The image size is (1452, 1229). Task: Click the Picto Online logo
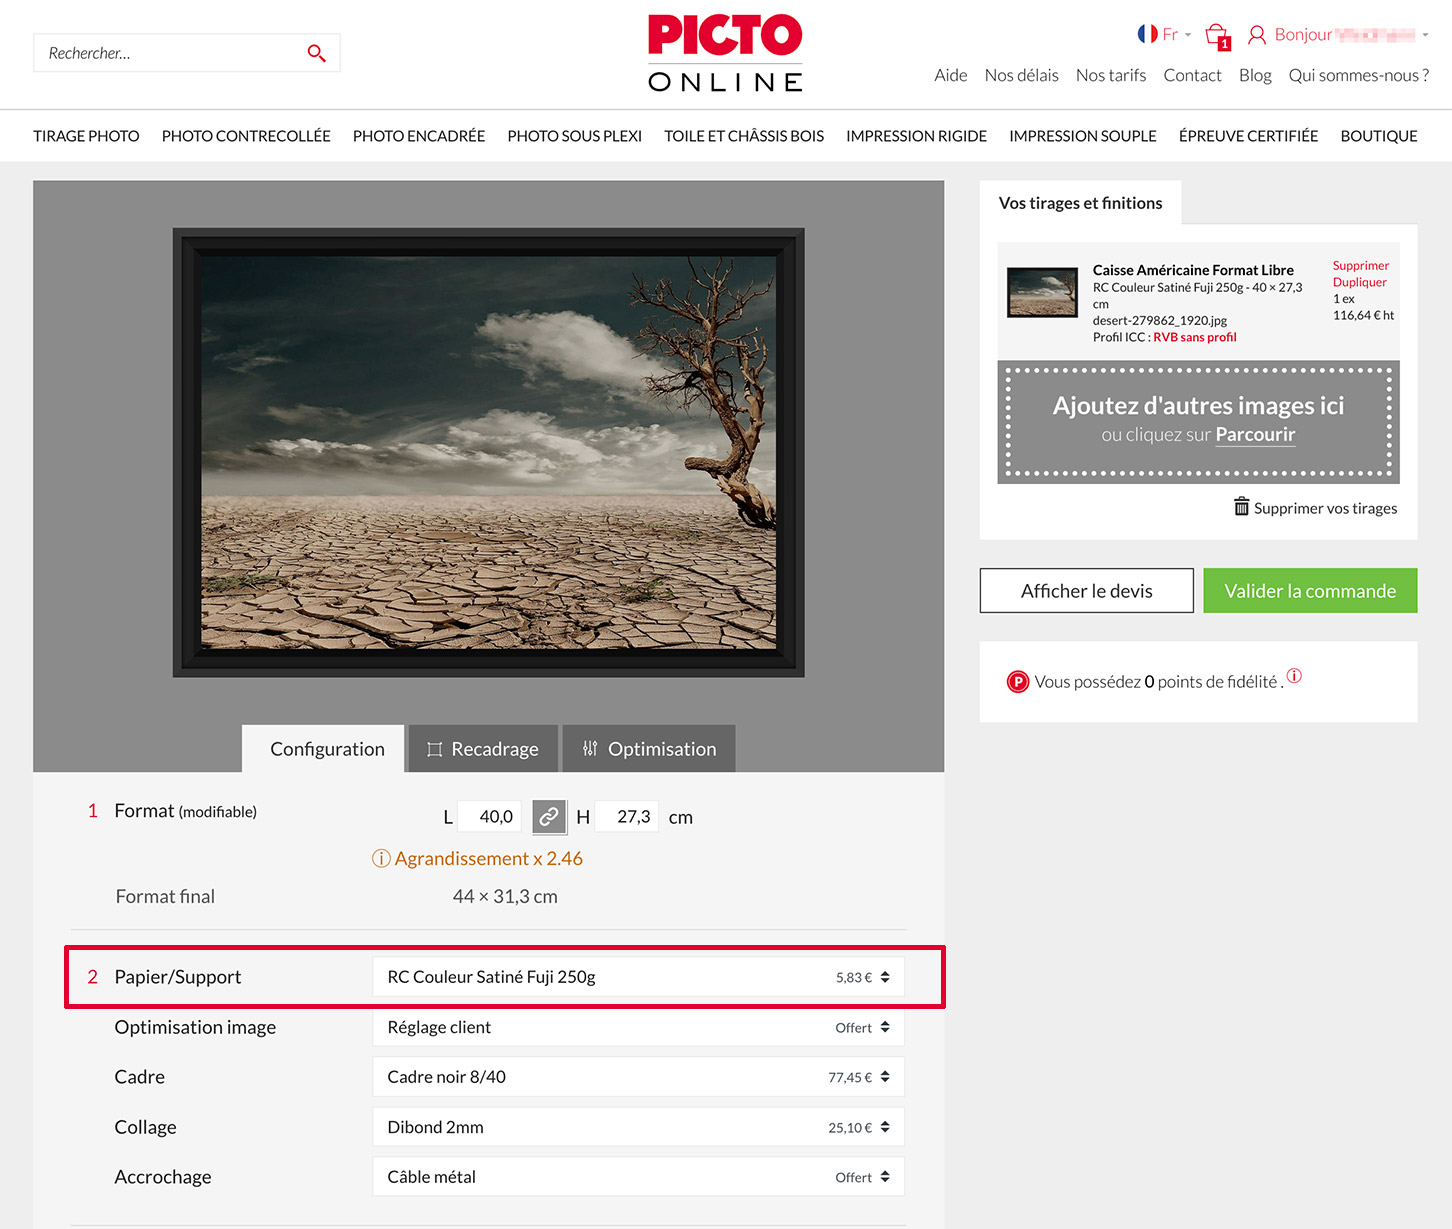(725, 53)
